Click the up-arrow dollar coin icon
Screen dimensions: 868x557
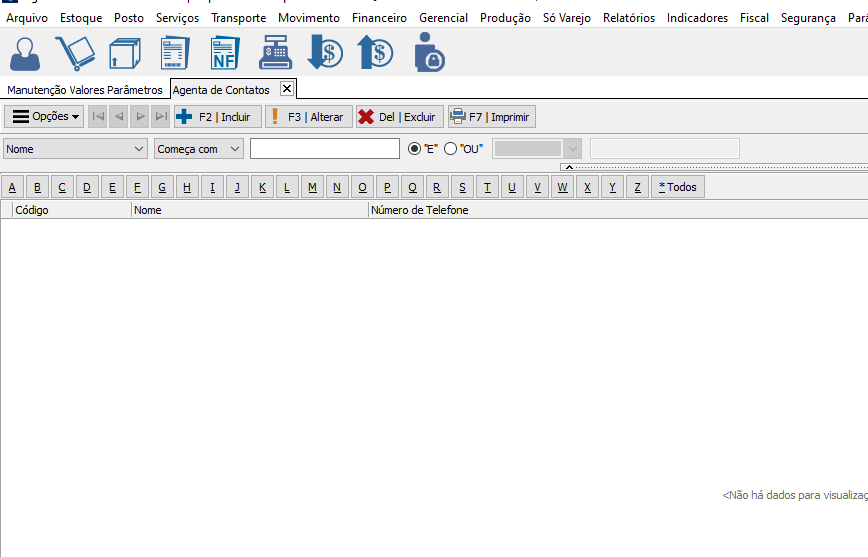click(375, 52)
